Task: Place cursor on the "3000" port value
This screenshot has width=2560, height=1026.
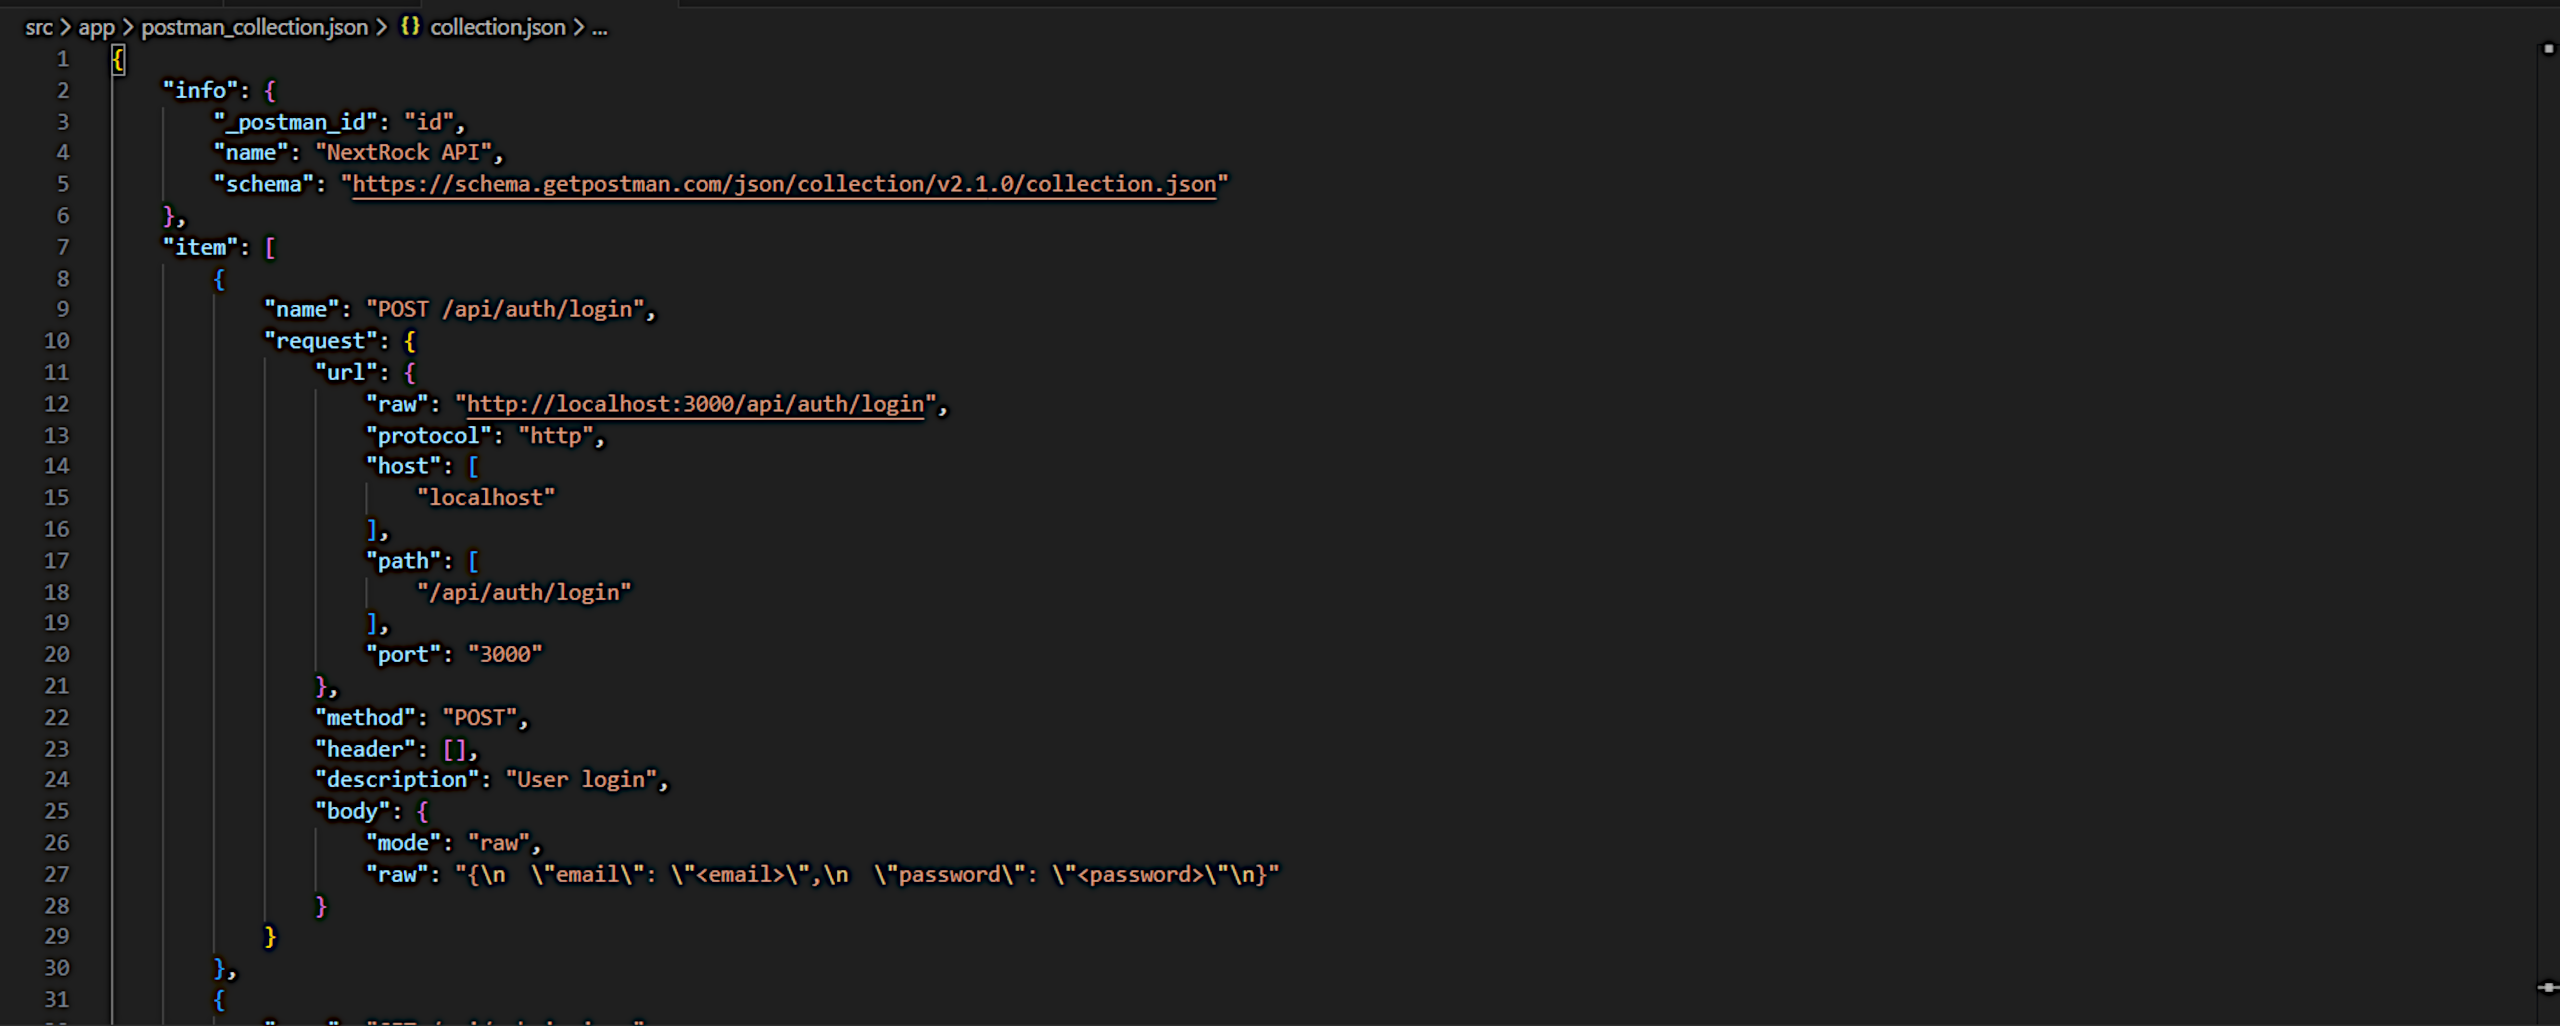Action: click(505, 655)
